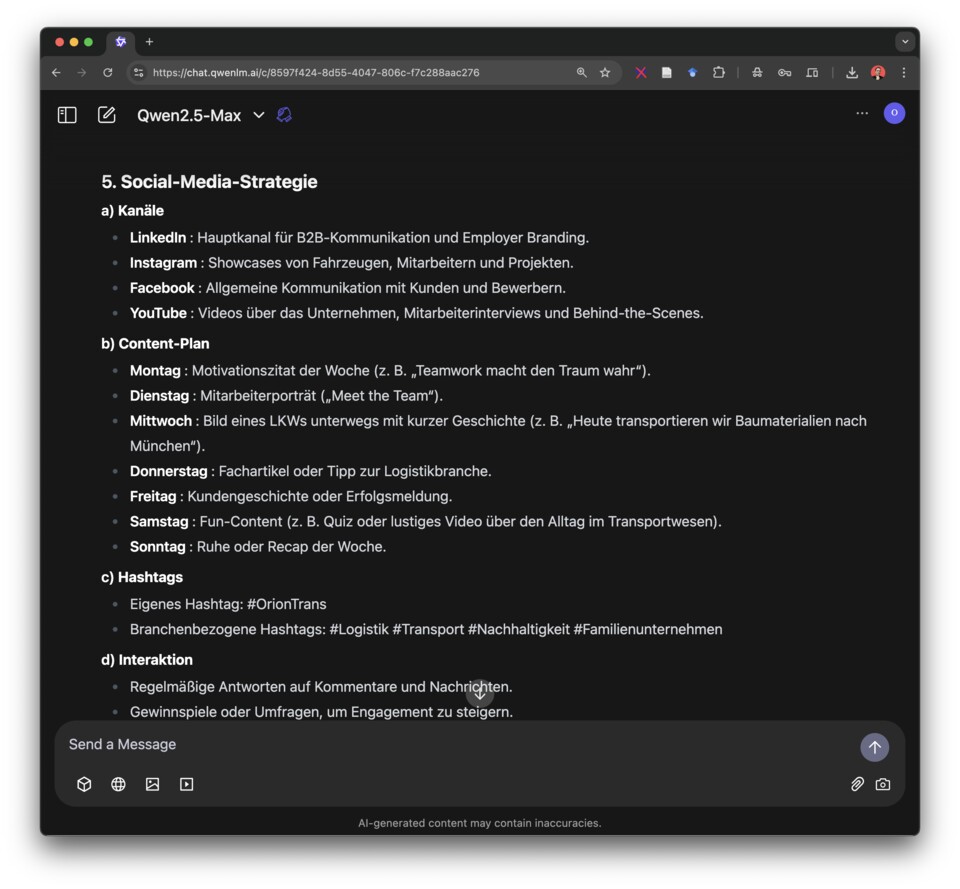Start a new chat with edit icon
This screenshot has width=960, height=889.
(x=106, y=115)
